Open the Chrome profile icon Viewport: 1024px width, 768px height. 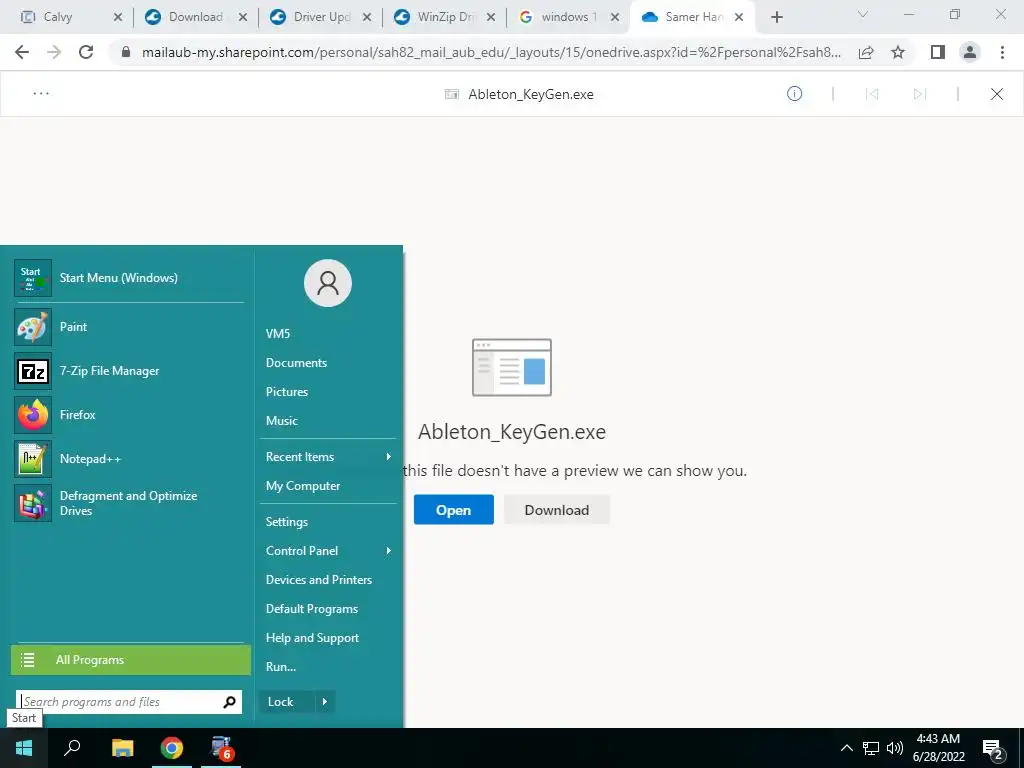970,52
